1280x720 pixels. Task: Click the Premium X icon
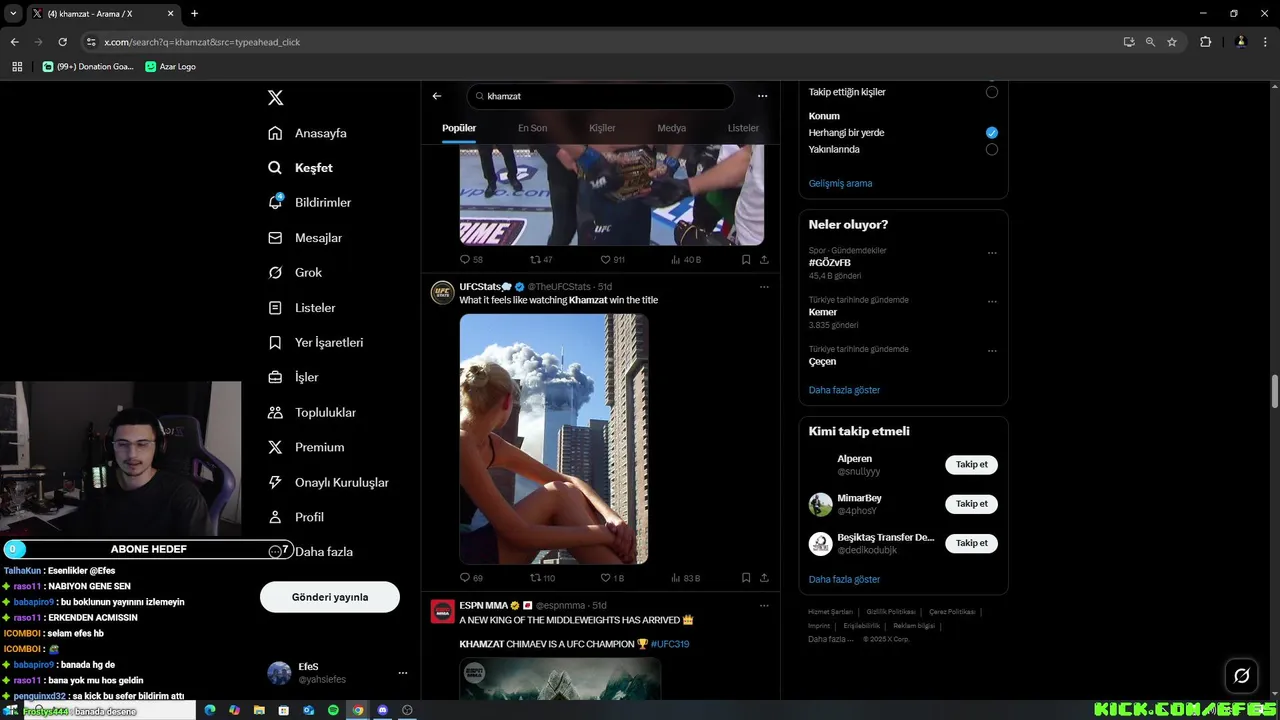(275, 447)
